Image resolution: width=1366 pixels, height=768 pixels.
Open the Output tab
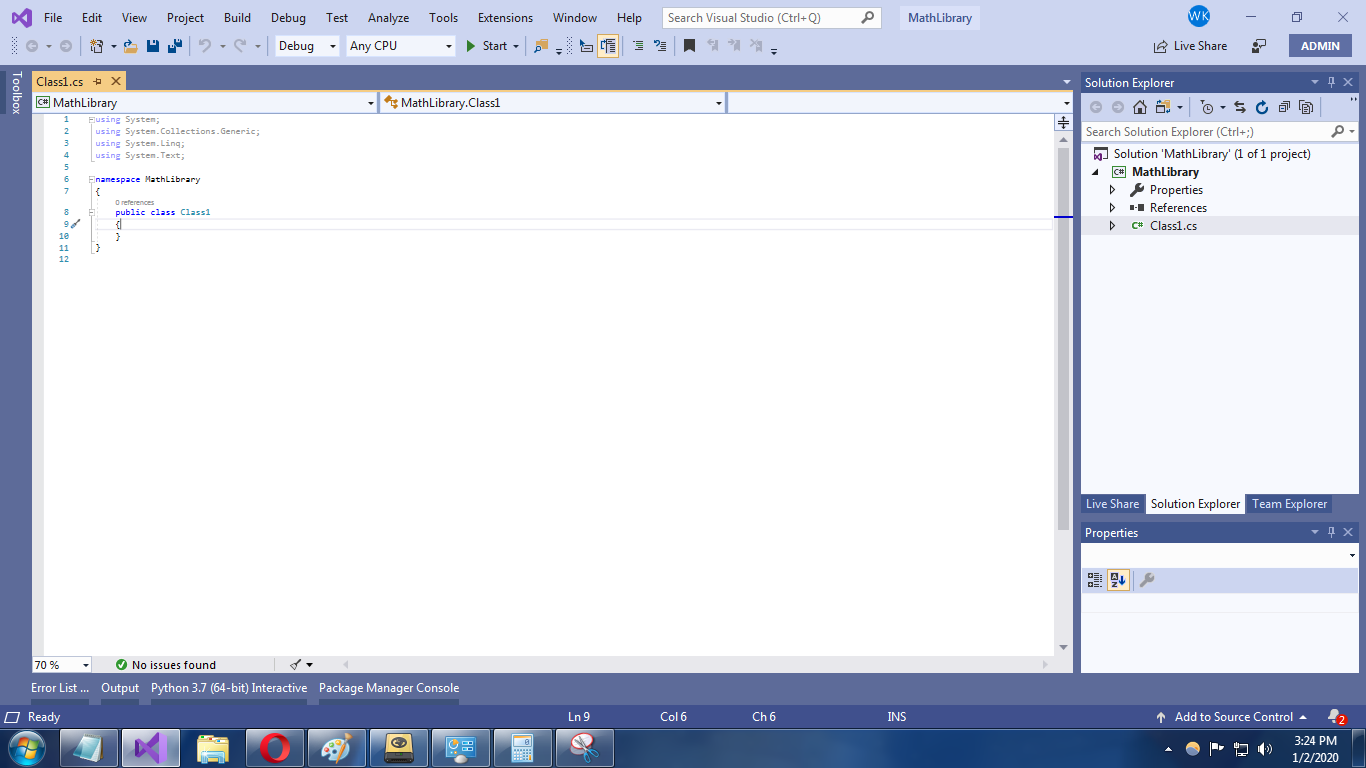120,688
